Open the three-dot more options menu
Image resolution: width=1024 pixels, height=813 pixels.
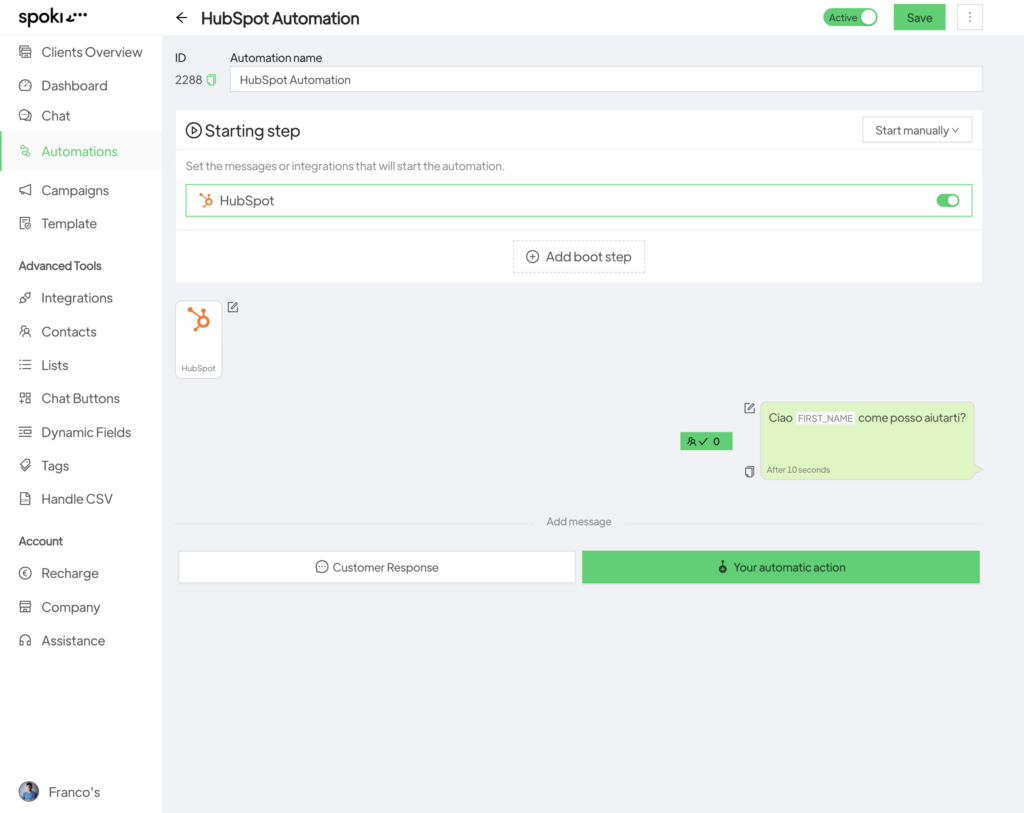pyautogui.click(x=969, y=18)
